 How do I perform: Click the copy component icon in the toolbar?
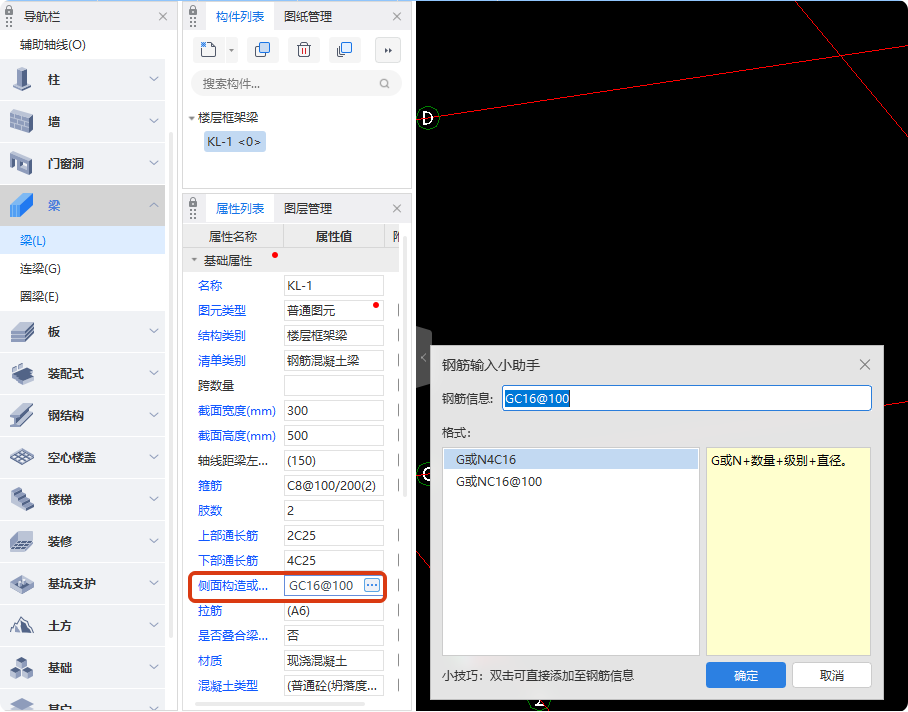263,49
